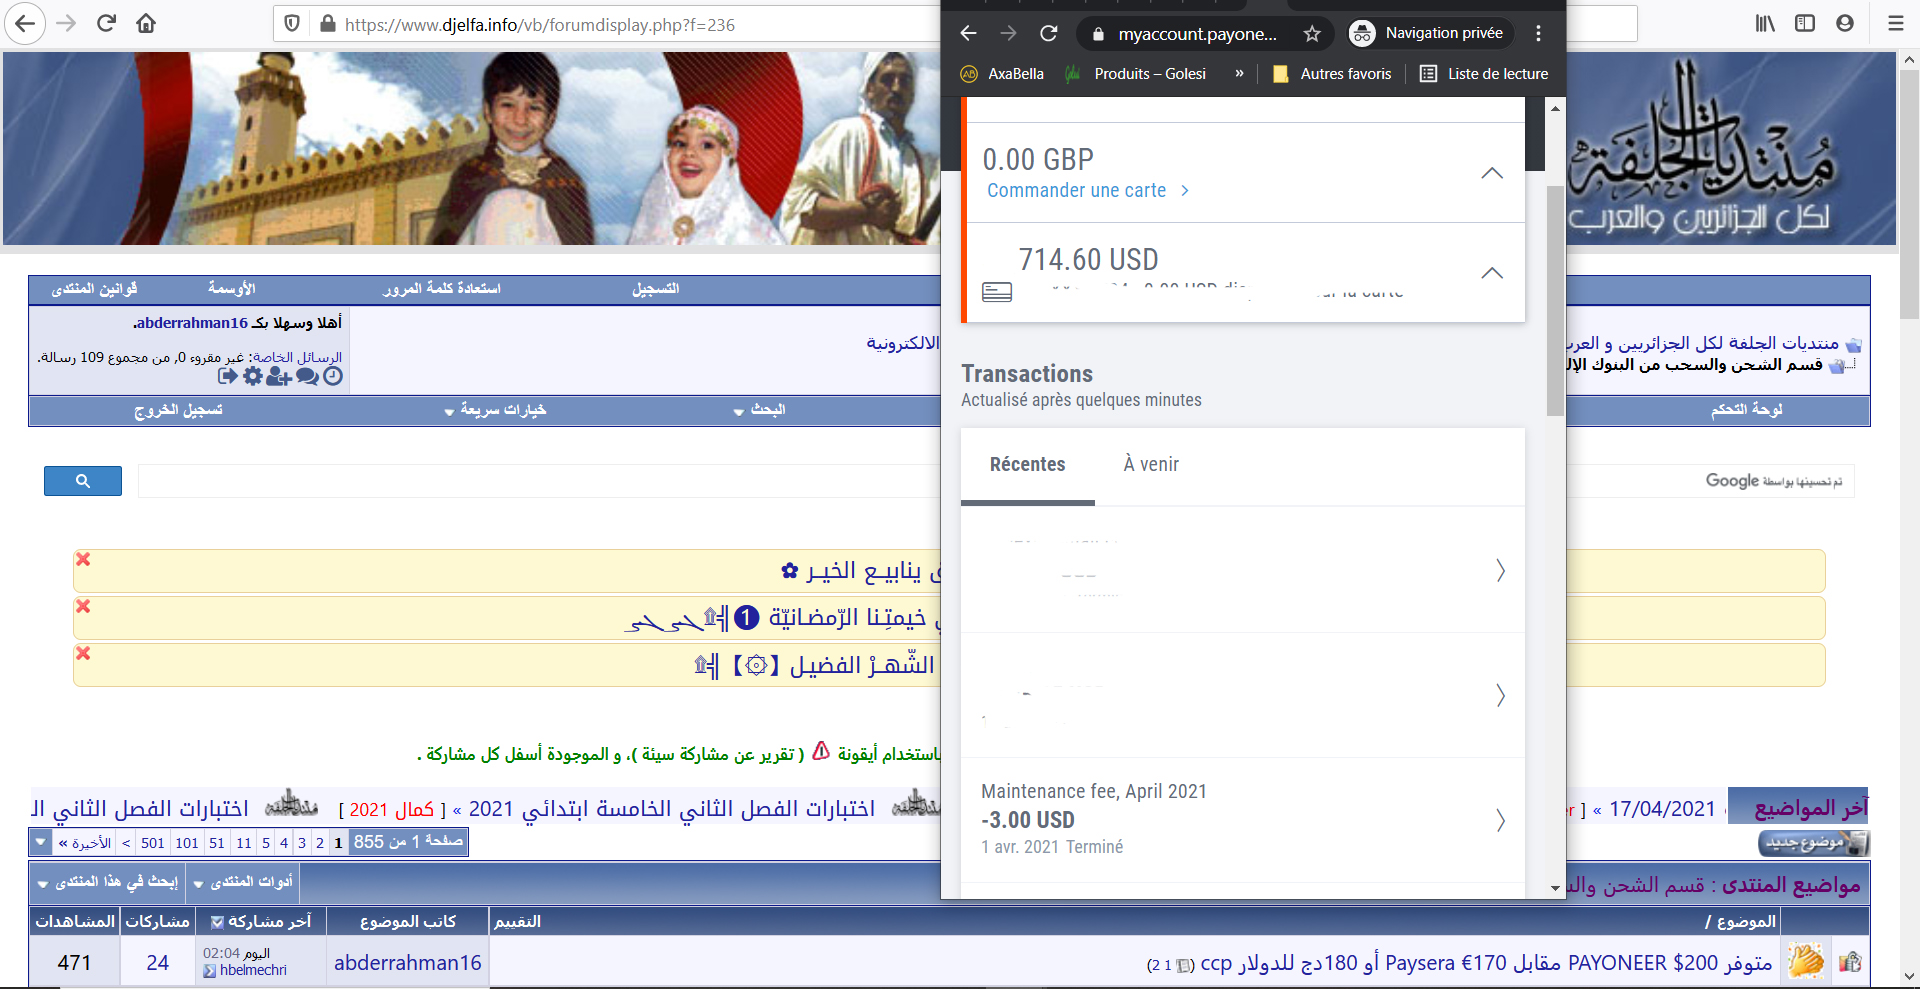Open AxaBella bookmark in Chrome
Image resolution: width=1920 pixels, height=989 pixels.
(1002, 74)
